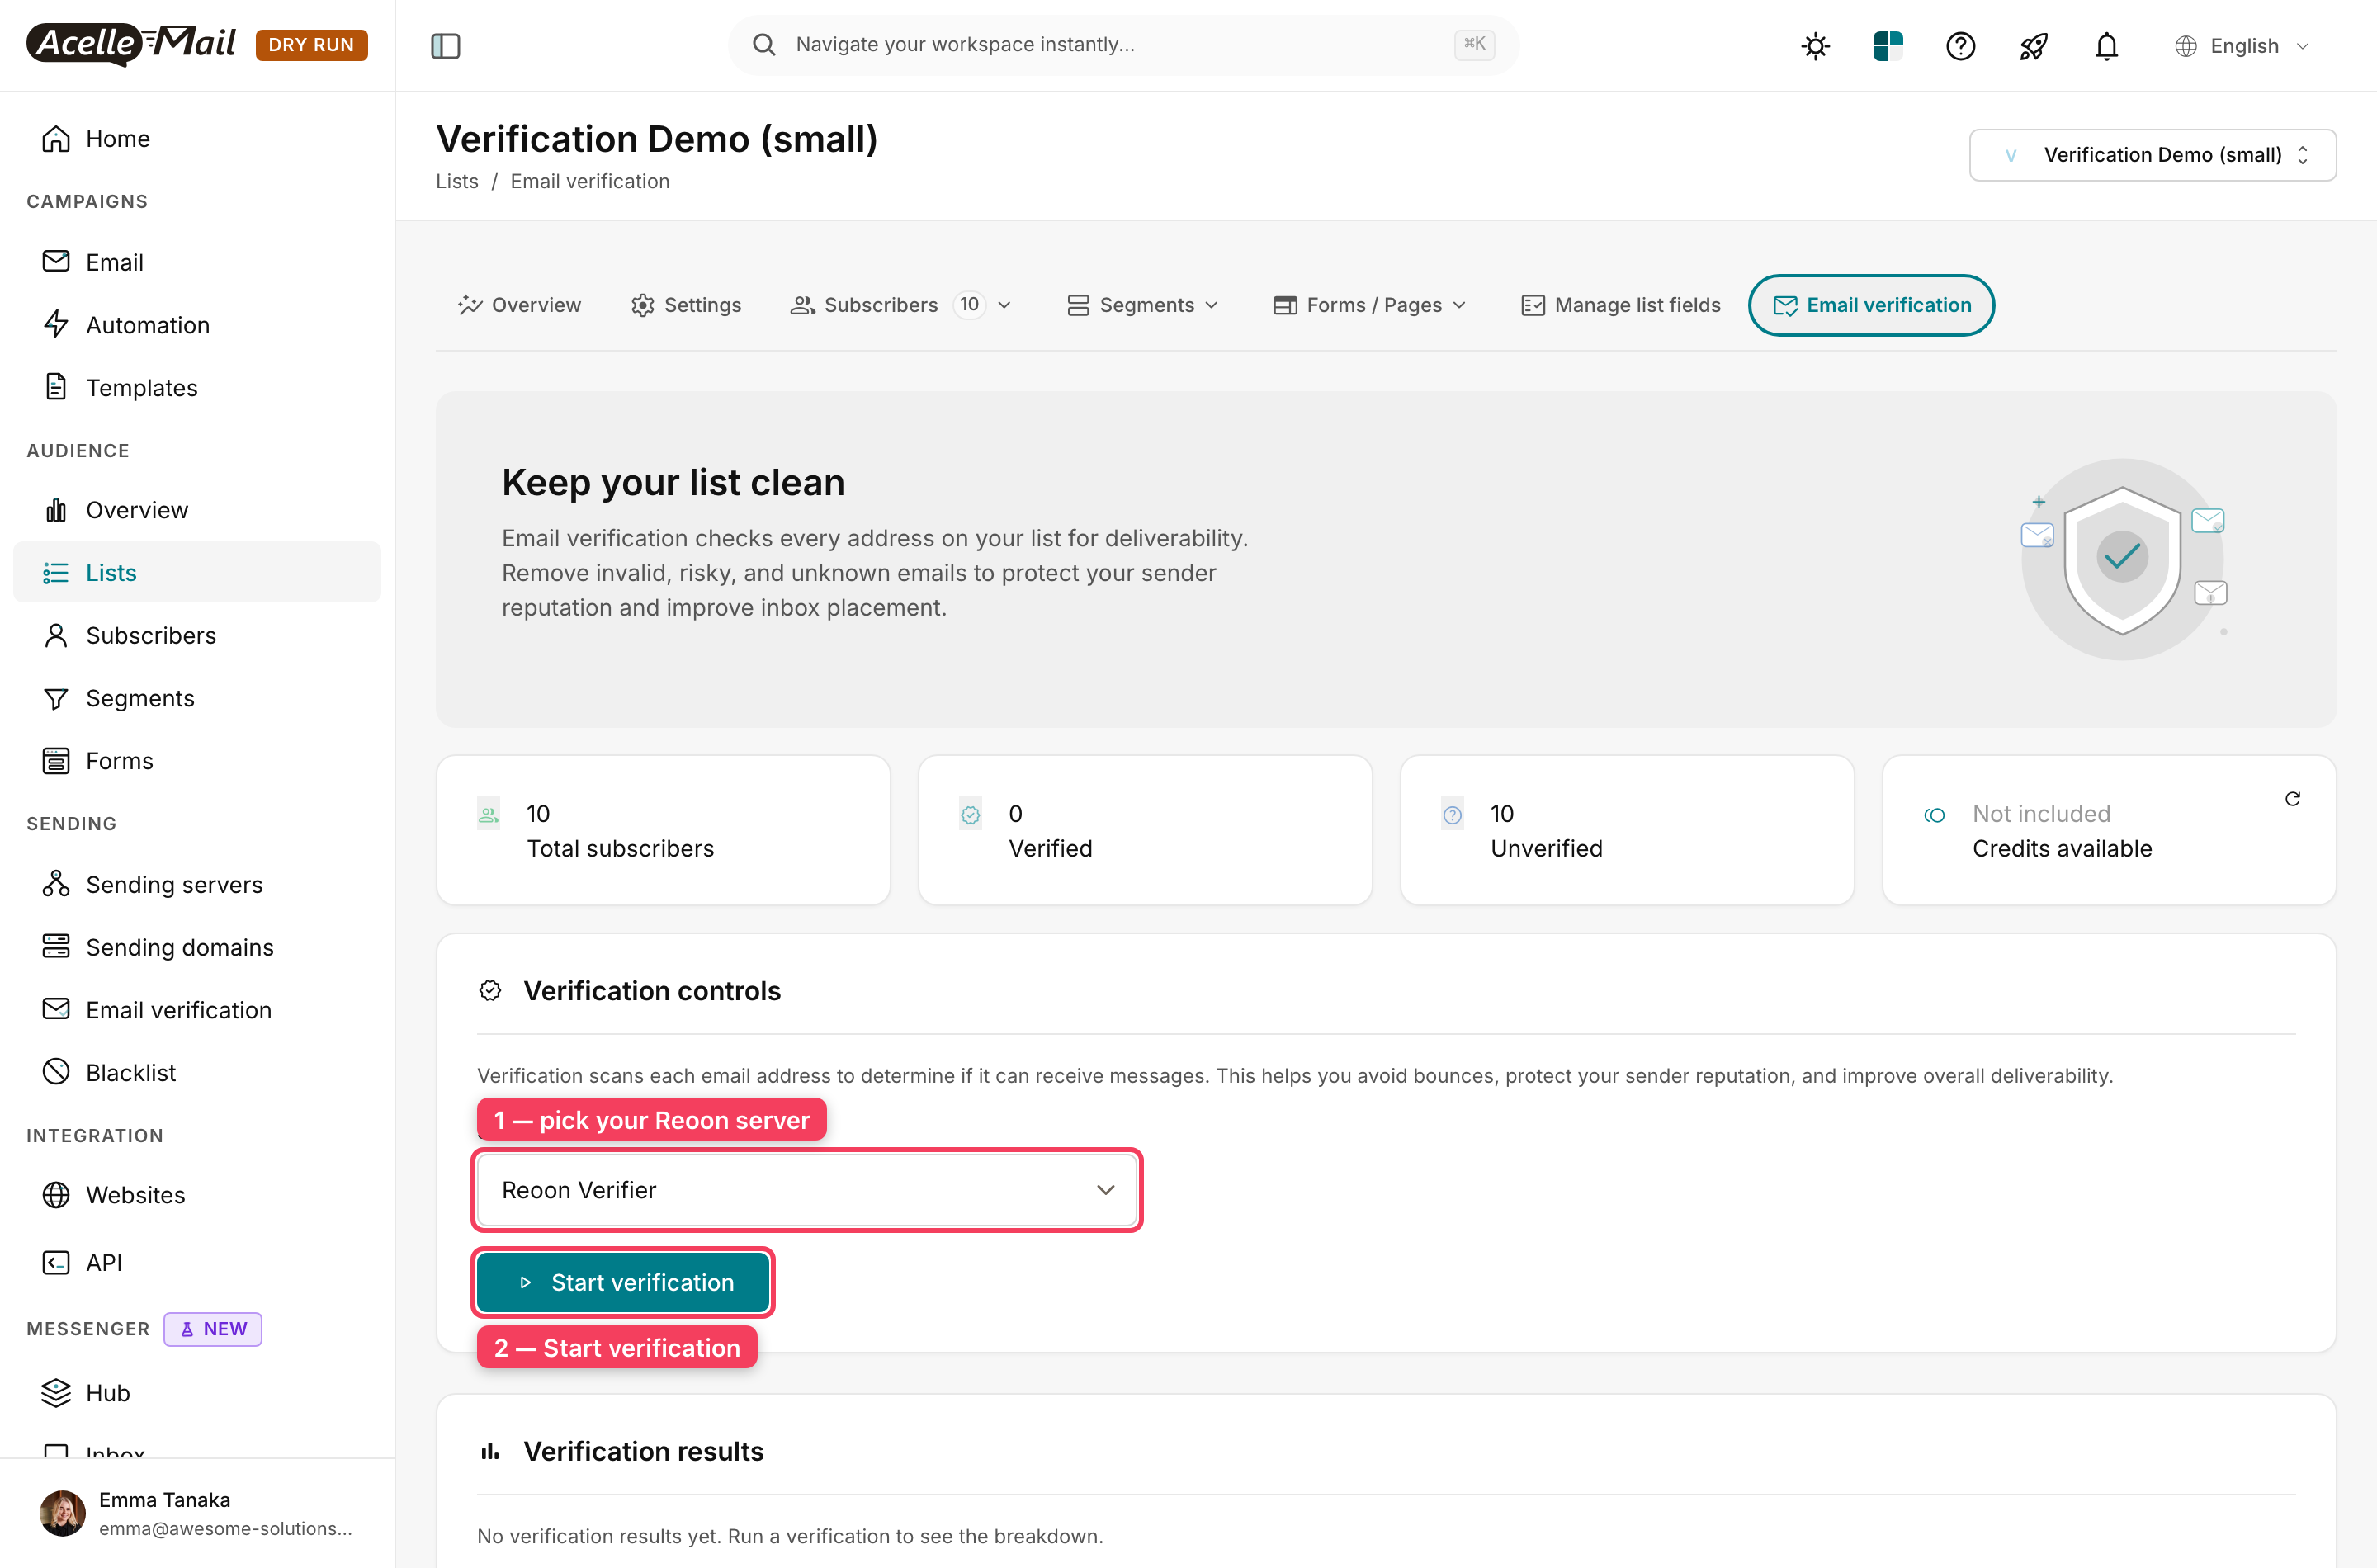The height and width of the screenshot is (1568, 2377).
Task: Click the Lists breadcrumb link
Action: click(x=456, y=181)
